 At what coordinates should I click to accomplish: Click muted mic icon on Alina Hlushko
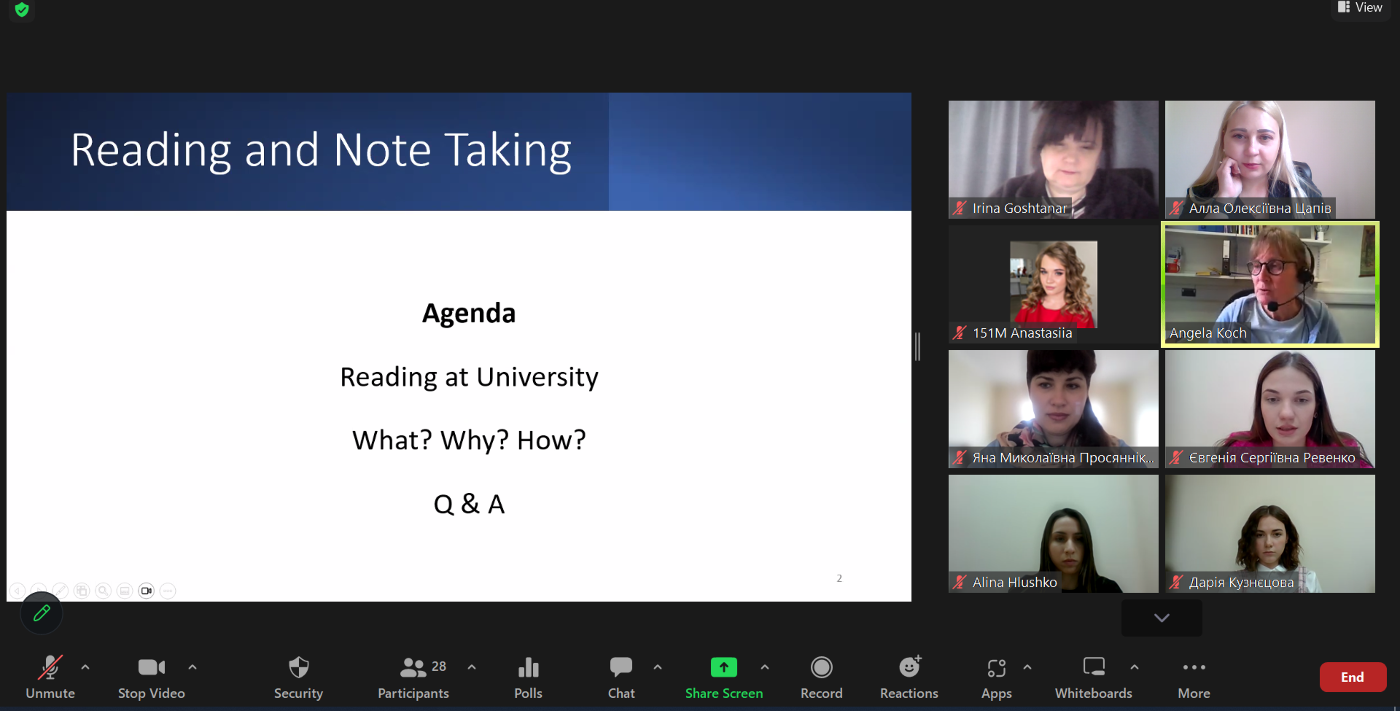[x=960, y=582]
